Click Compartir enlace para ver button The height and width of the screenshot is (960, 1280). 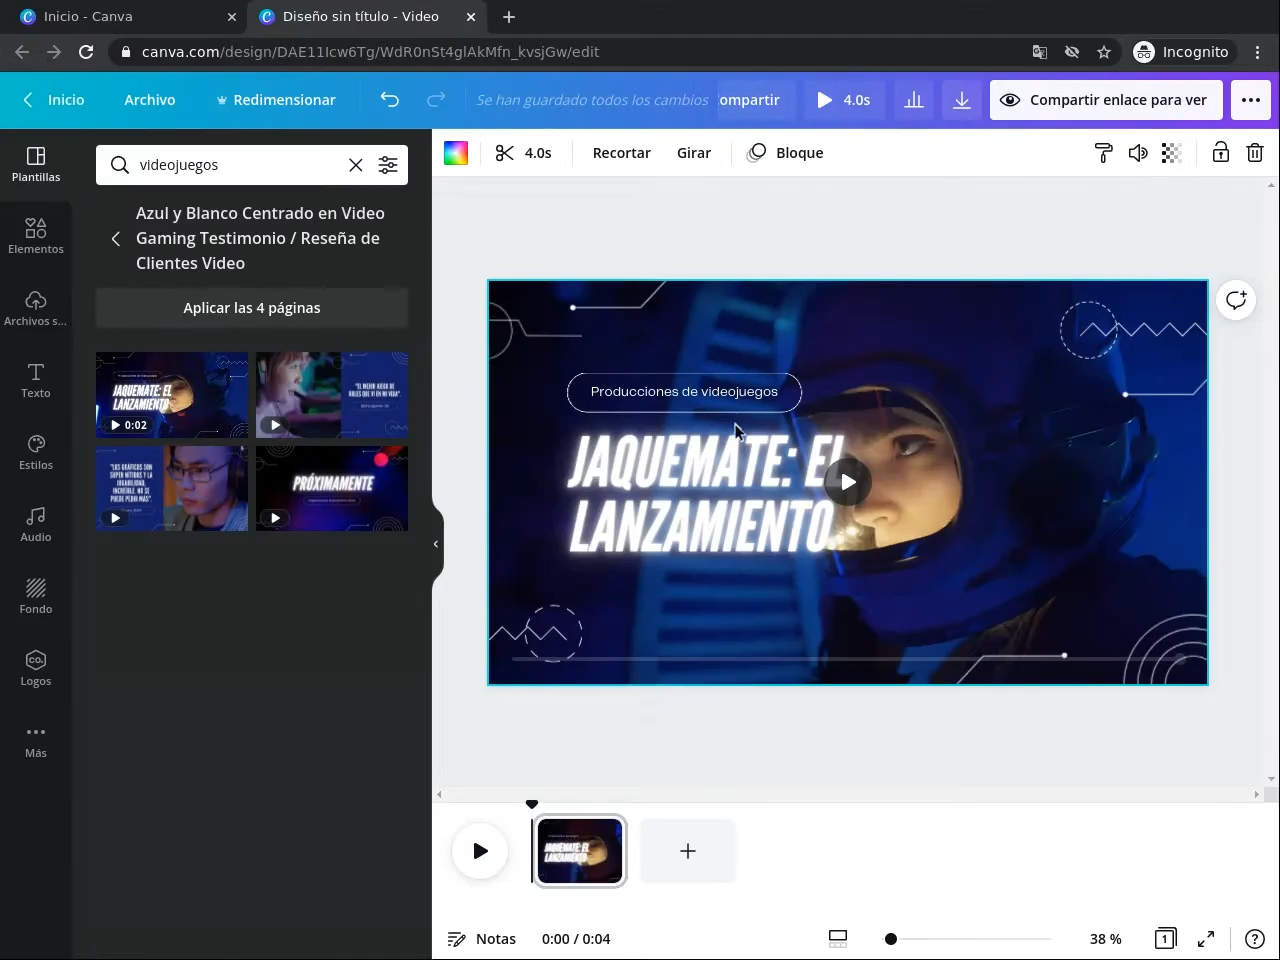[x=1104, y=100]
